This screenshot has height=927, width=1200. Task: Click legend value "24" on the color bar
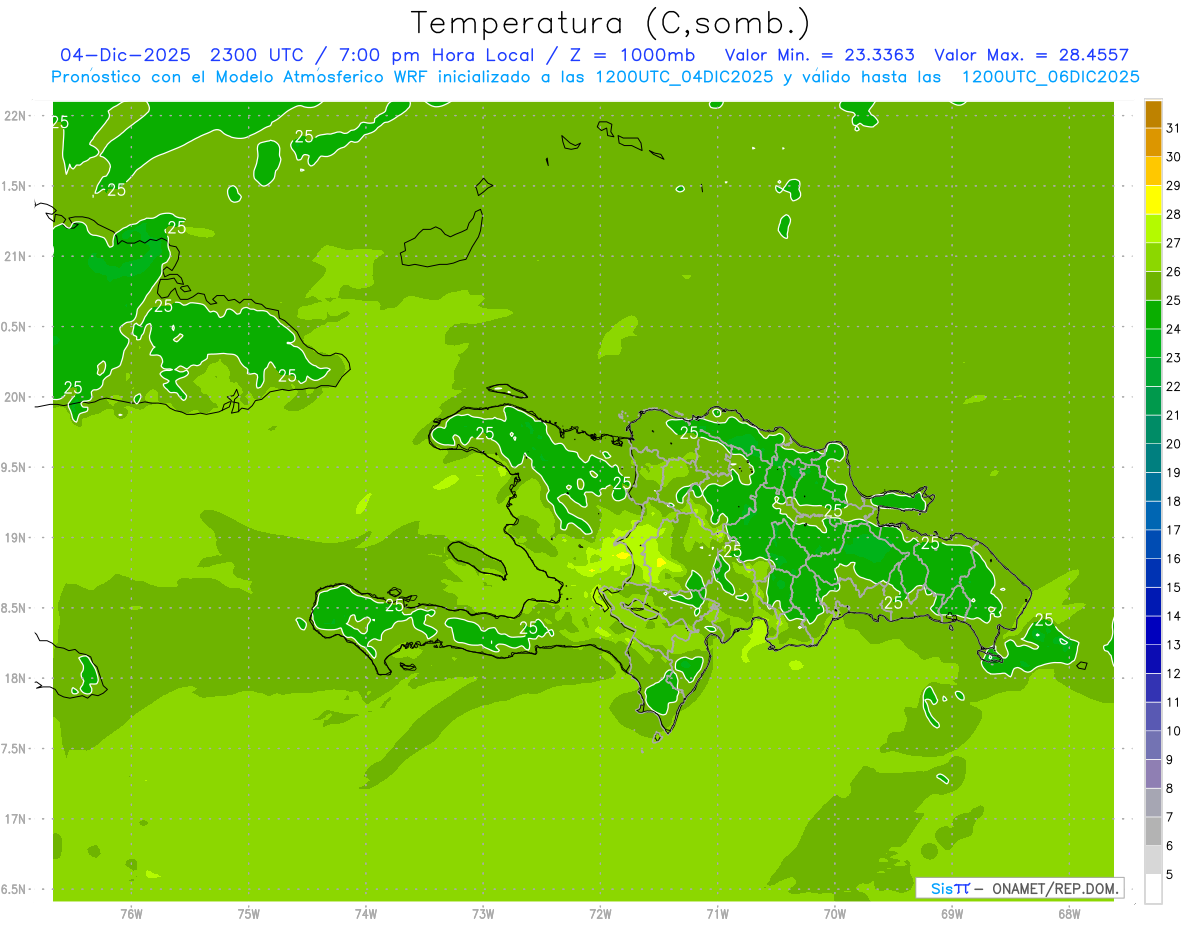coord(1173,329)
